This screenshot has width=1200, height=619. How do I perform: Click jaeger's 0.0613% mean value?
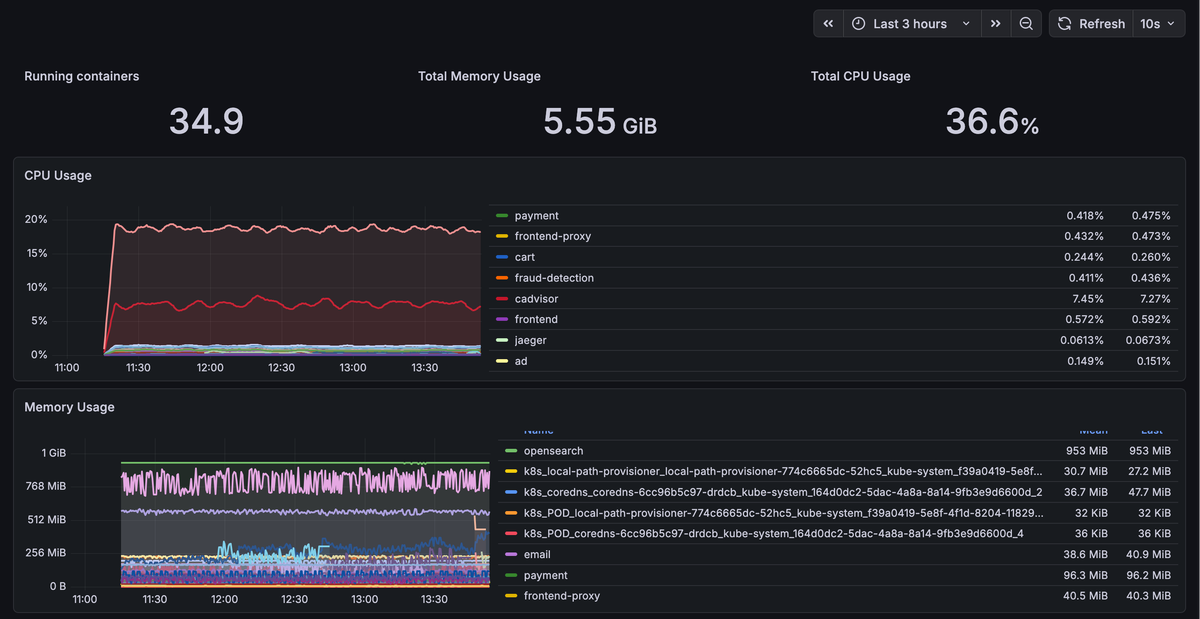[x=1082, y=341]
